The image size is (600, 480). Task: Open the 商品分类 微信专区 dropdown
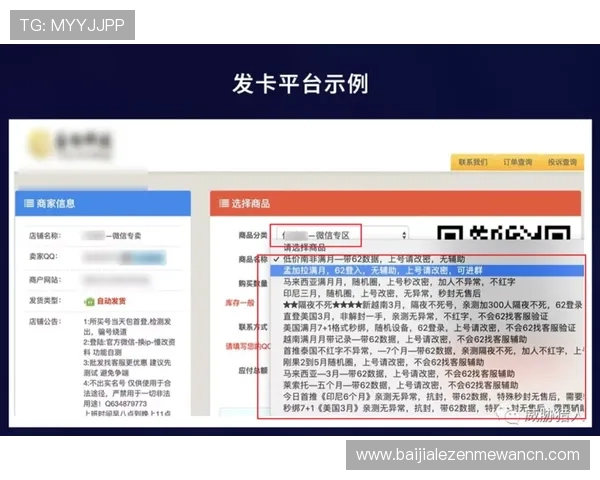click(x=343, y=235)
